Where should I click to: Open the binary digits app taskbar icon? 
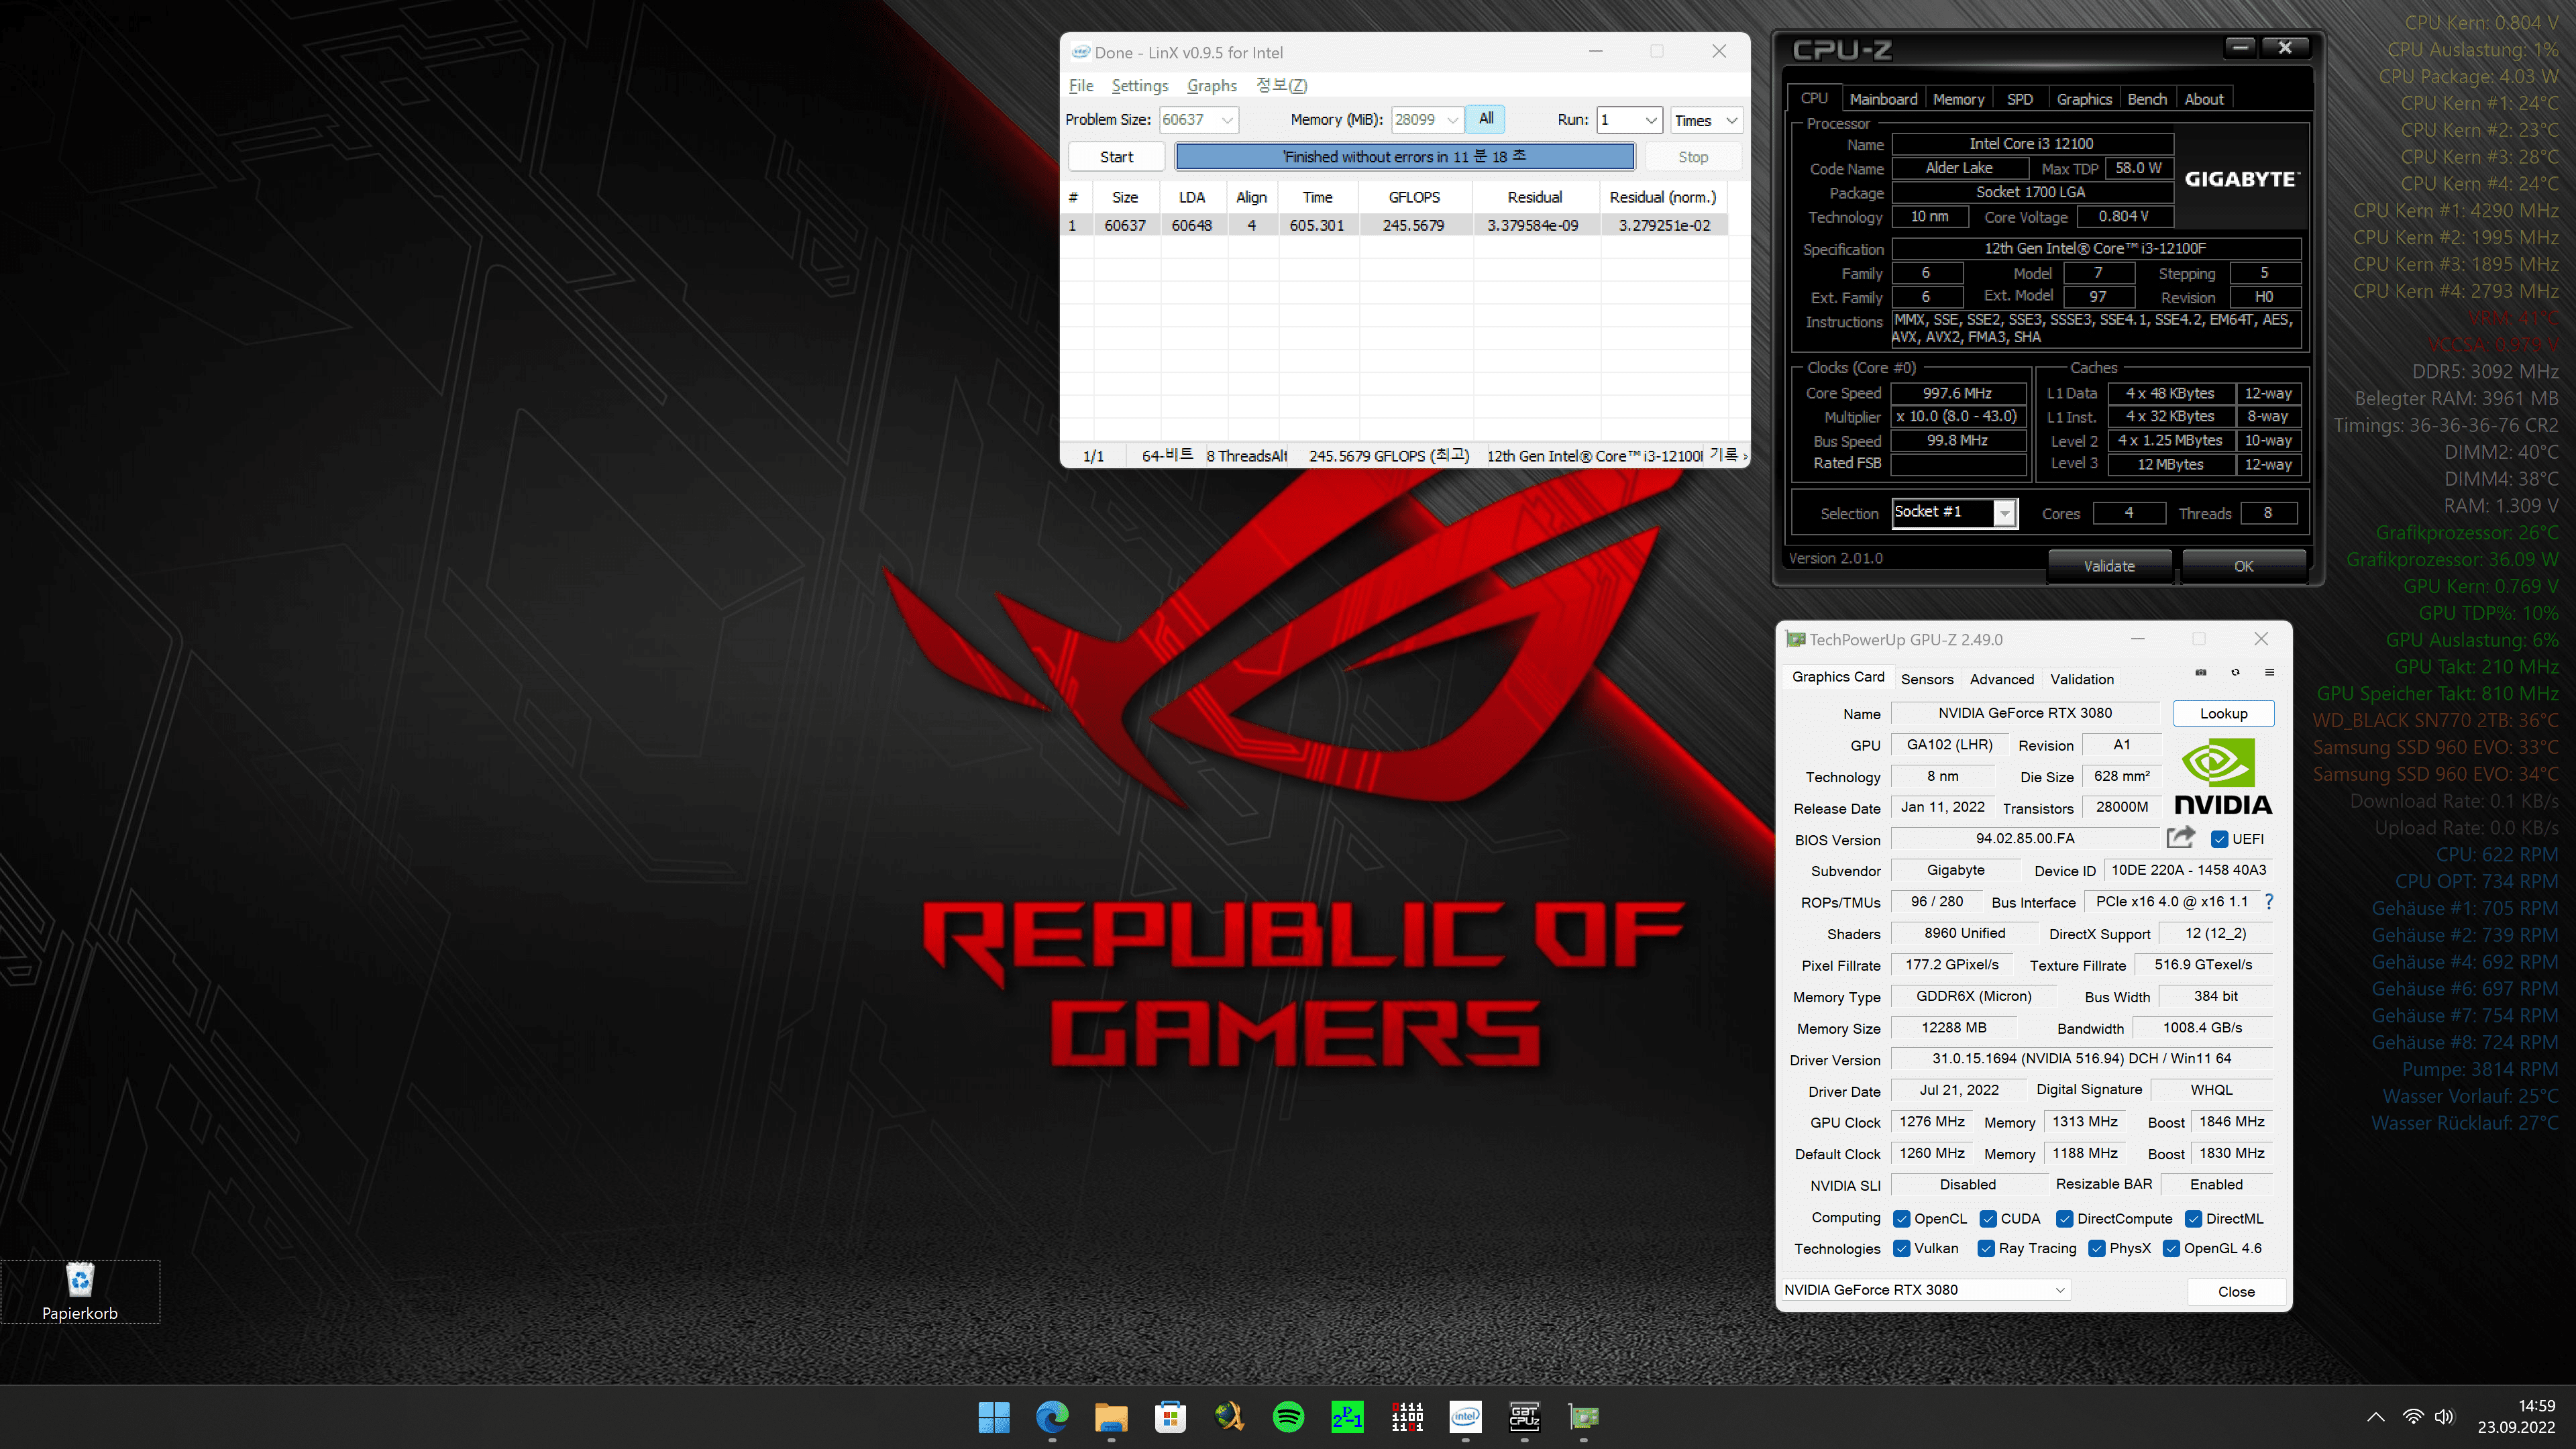[x=1407, y=1417]
